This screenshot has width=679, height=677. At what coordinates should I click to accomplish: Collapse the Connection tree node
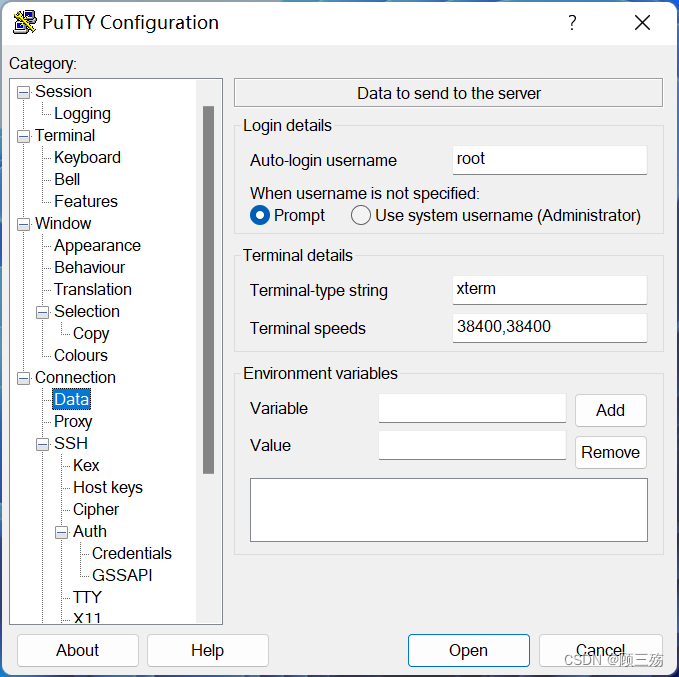[23, 378]
